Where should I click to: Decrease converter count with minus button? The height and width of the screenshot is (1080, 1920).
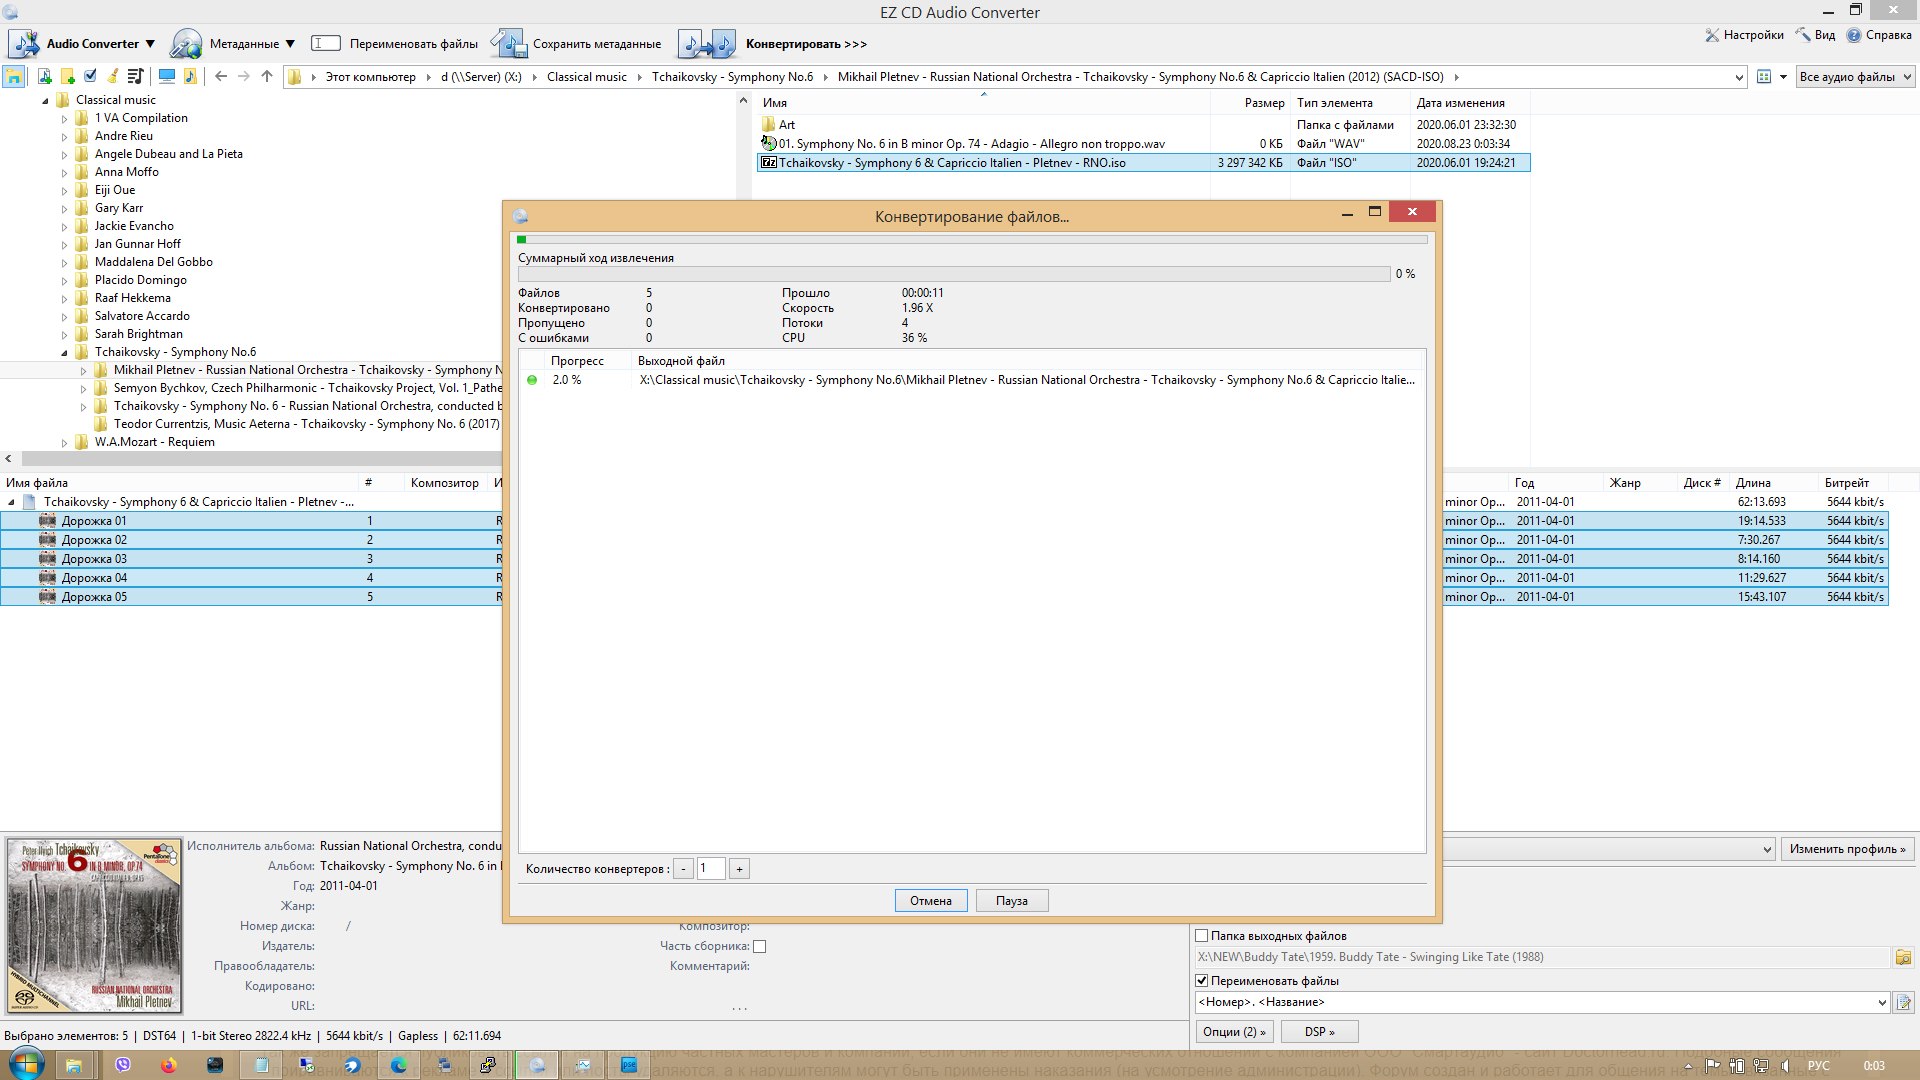point(683,869)
